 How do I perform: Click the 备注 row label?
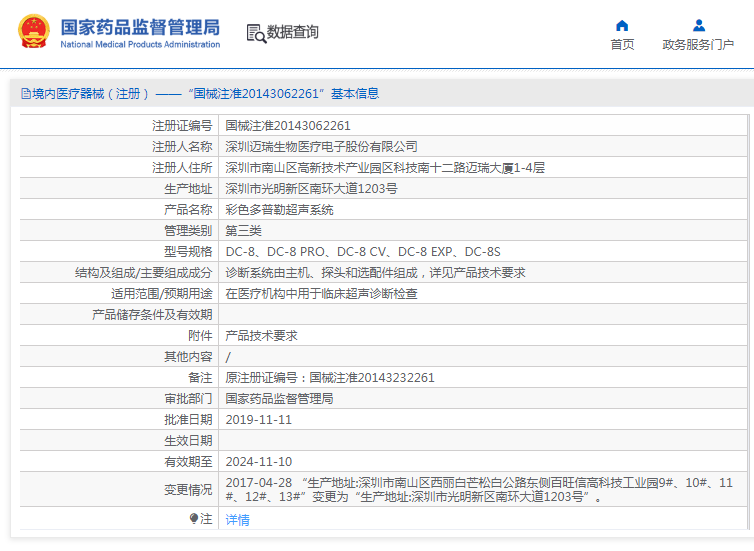(200, 378)
